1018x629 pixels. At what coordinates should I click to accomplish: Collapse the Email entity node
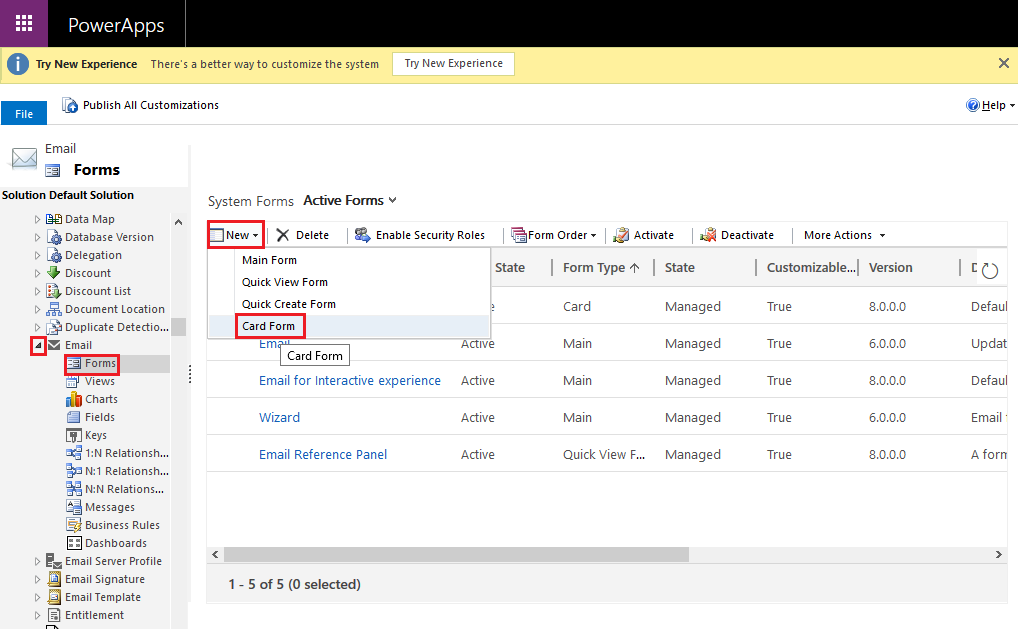38,345
